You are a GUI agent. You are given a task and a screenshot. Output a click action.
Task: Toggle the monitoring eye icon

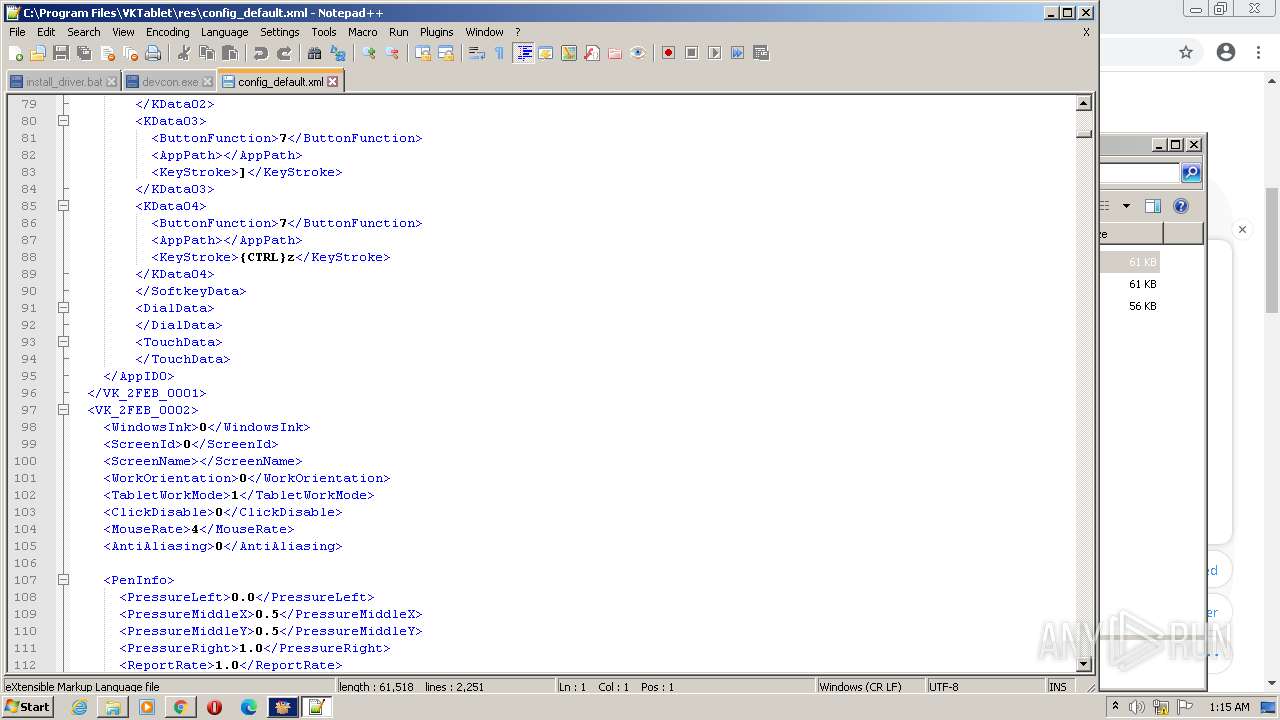point(638,53)
